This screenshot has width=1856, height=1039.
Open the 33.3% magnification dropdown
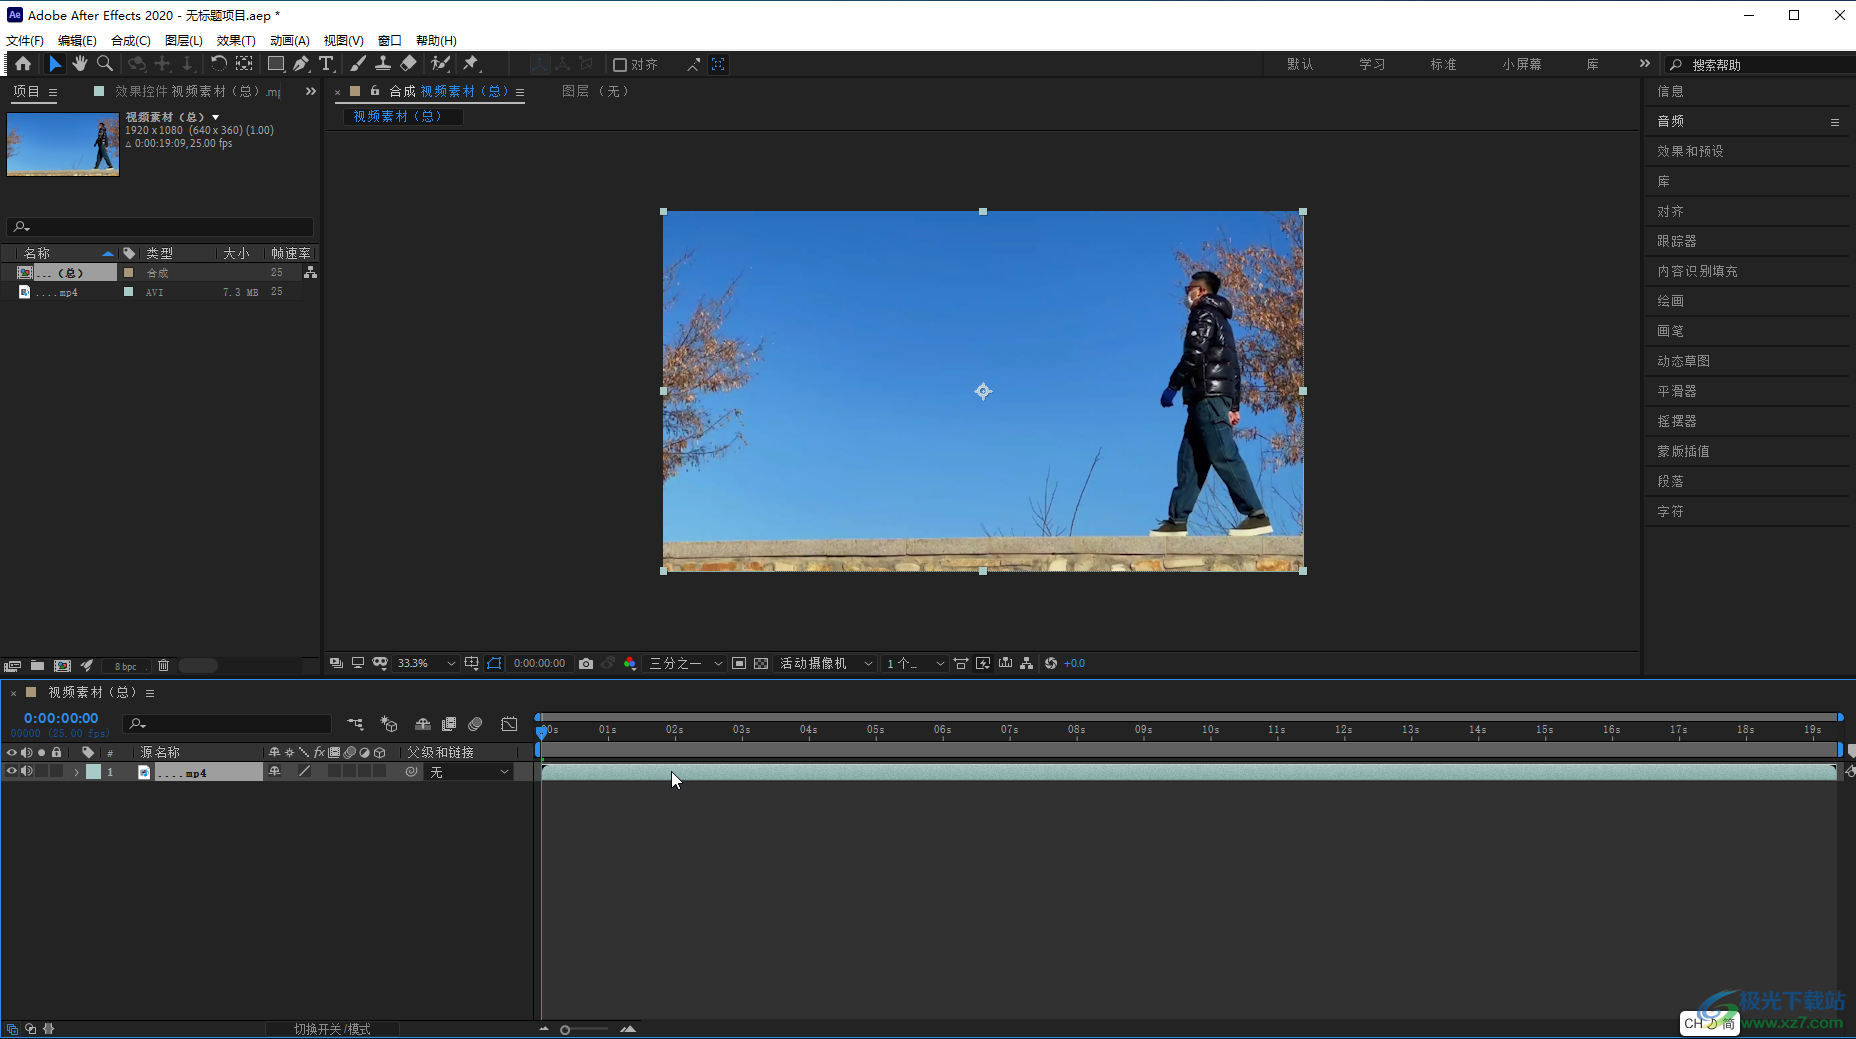coord(426,664)
